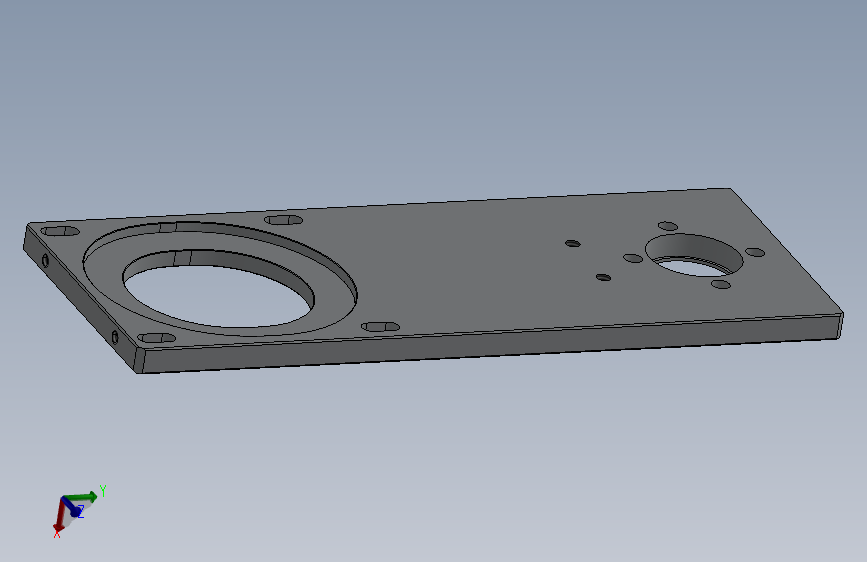The width and height of the screenshot is (867, 562).
Task: Select the smaller circular bore on the plate's right end
Action: tap(694, 256)
